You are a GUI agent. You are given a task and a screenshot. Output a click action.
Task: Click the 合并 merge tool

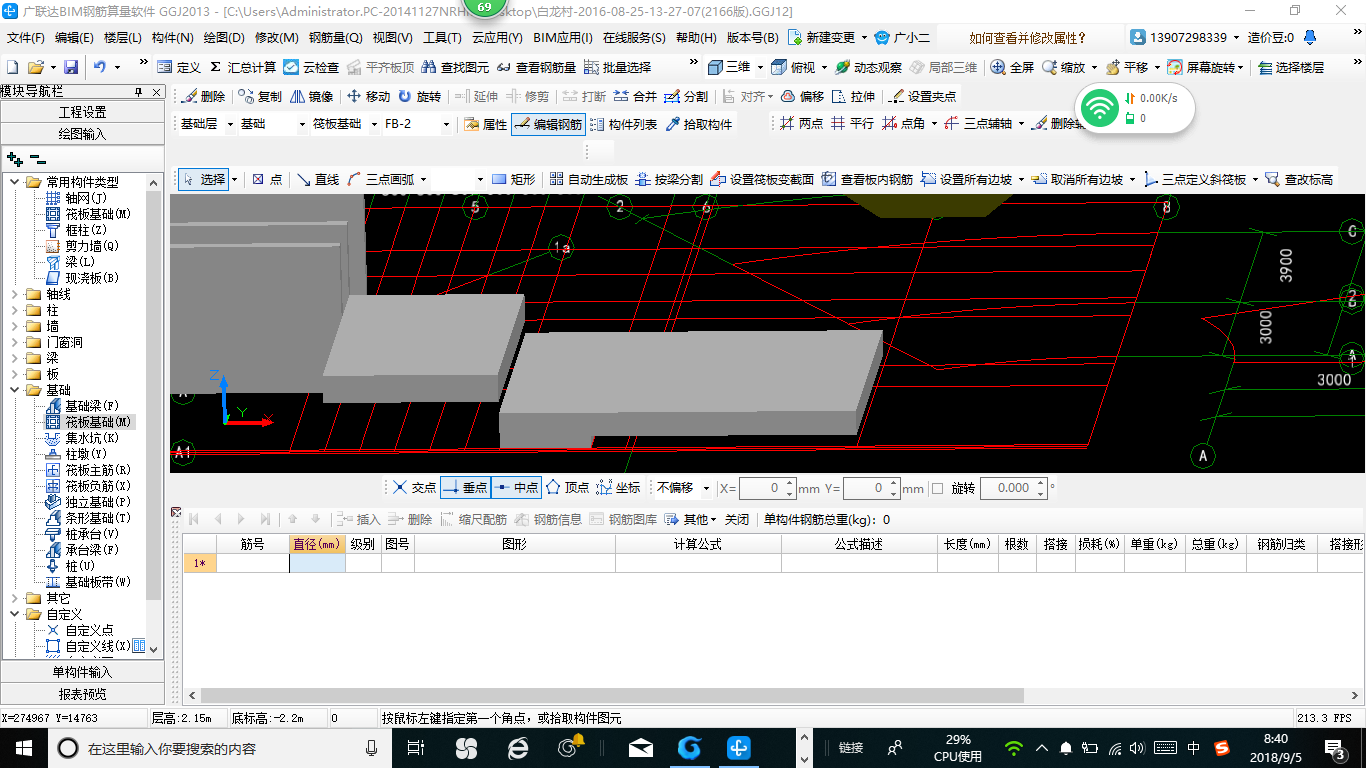point(635,96)
